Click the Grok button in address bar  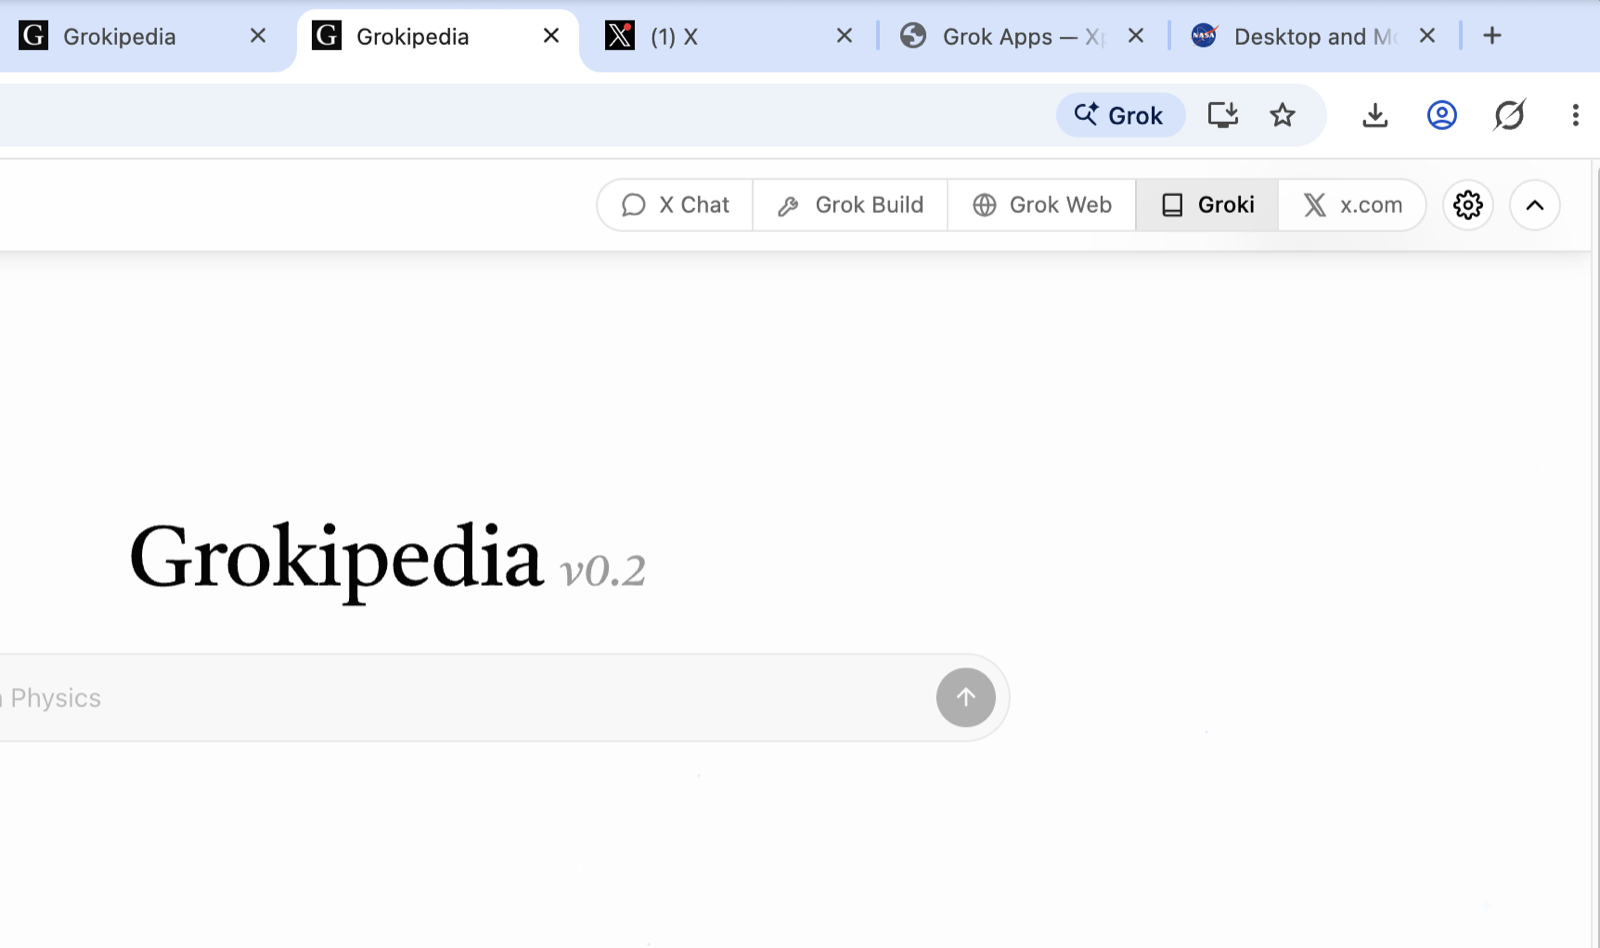[x=1120, y=115]
